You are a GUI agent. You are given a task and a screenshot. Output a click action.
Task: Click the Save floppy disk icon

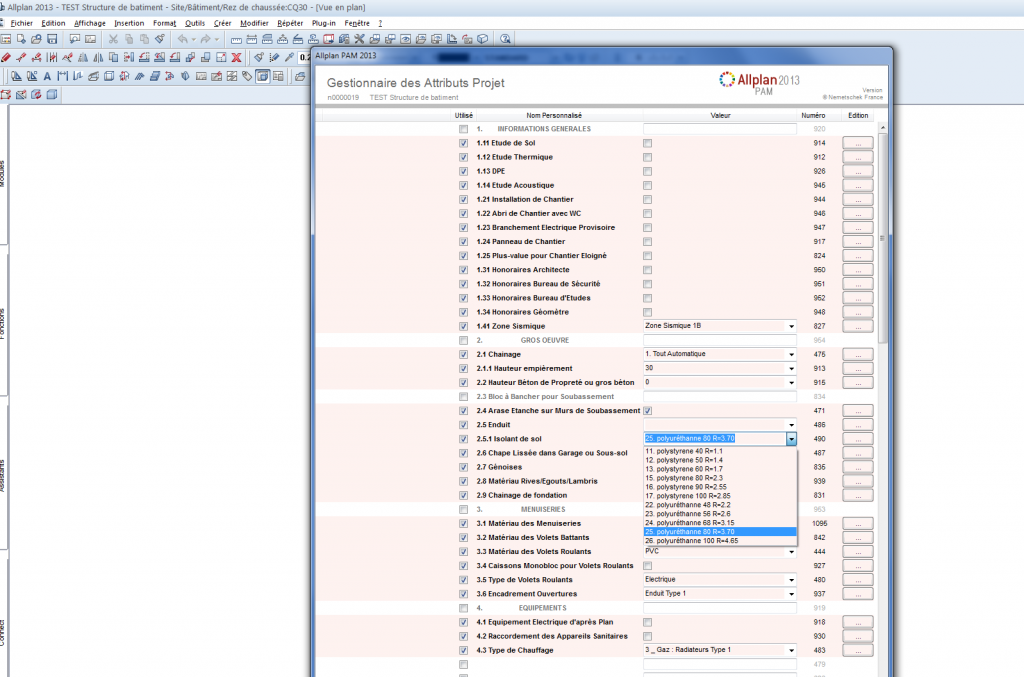click(52, 39)
